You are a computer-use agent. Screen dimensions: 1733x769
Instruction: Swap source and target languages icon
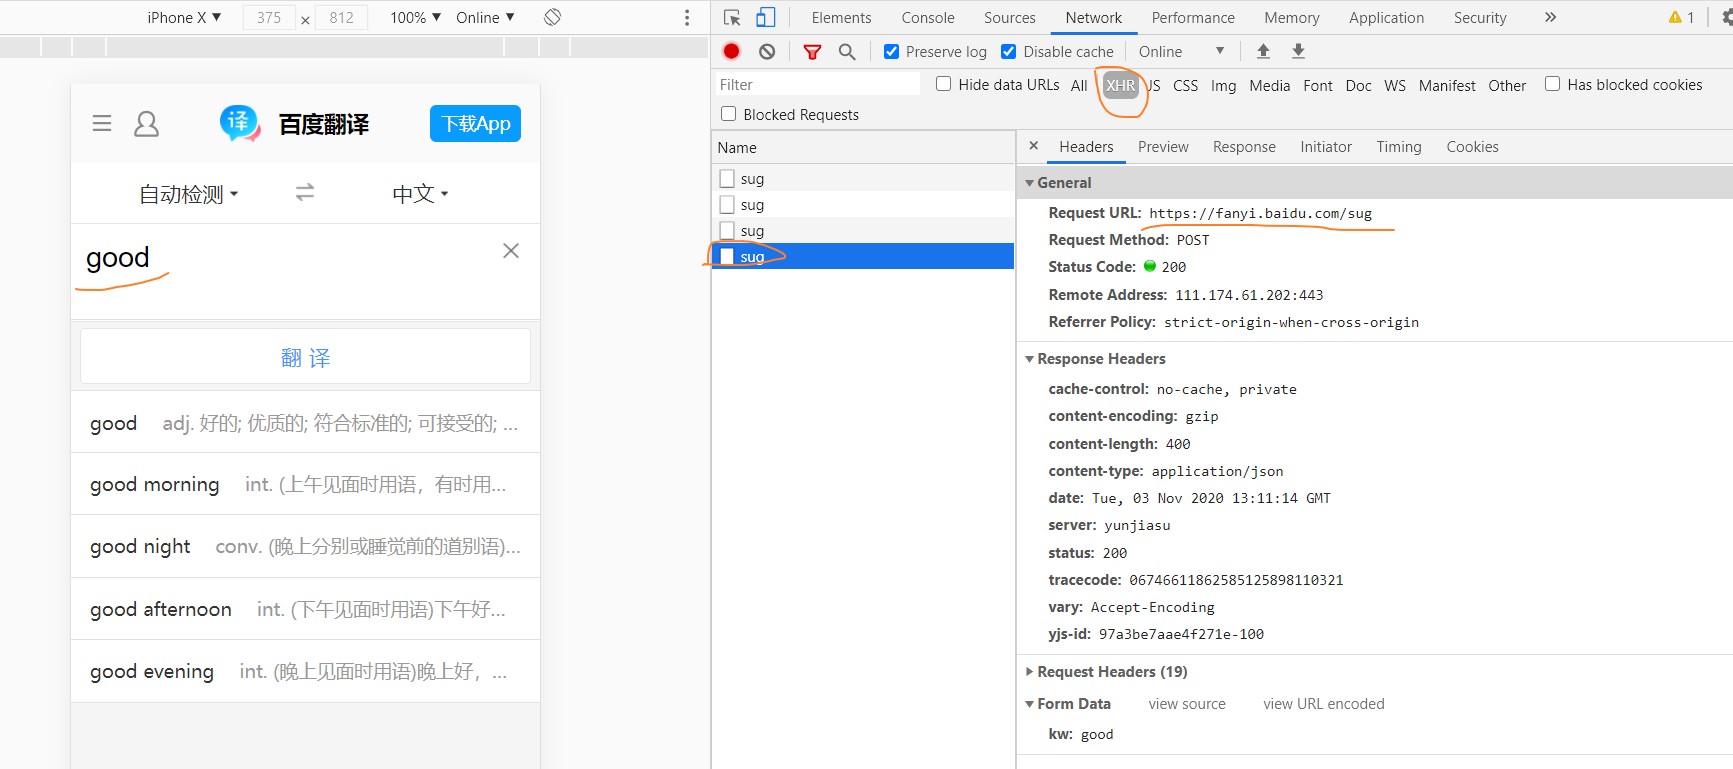305,192
